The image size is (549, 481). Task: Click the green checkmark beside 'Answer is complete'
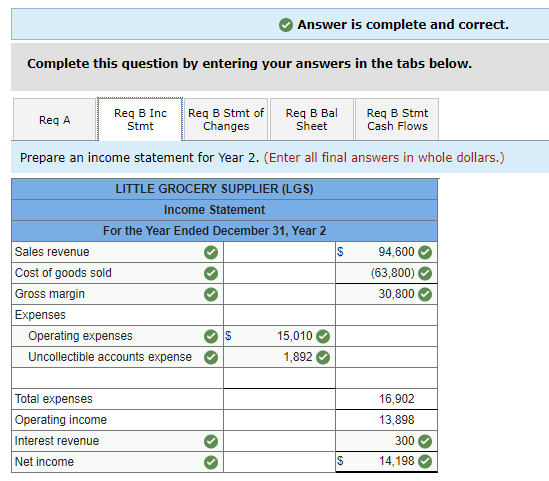tap(286, 25)
